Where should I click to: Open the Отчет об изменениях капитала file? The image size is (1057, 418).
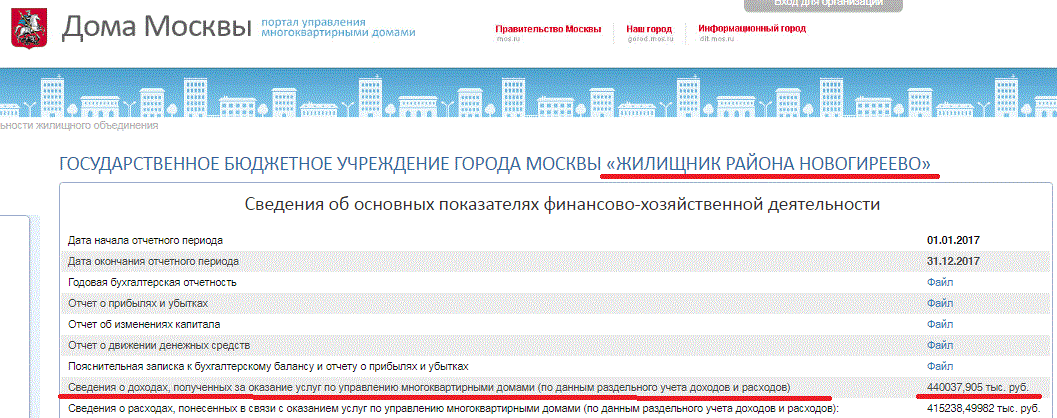click(x=940, y=324)
